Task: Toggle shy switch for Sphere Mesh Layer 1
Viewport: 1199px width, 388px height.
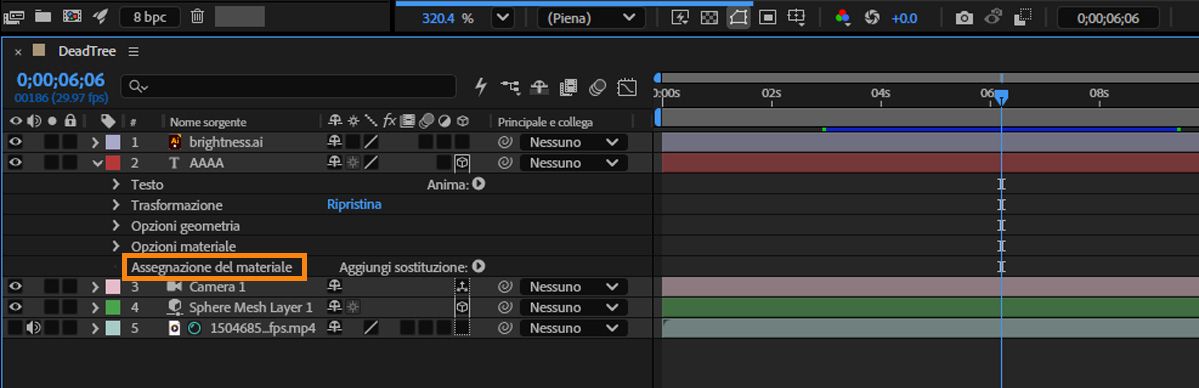Action: [335, 307]
